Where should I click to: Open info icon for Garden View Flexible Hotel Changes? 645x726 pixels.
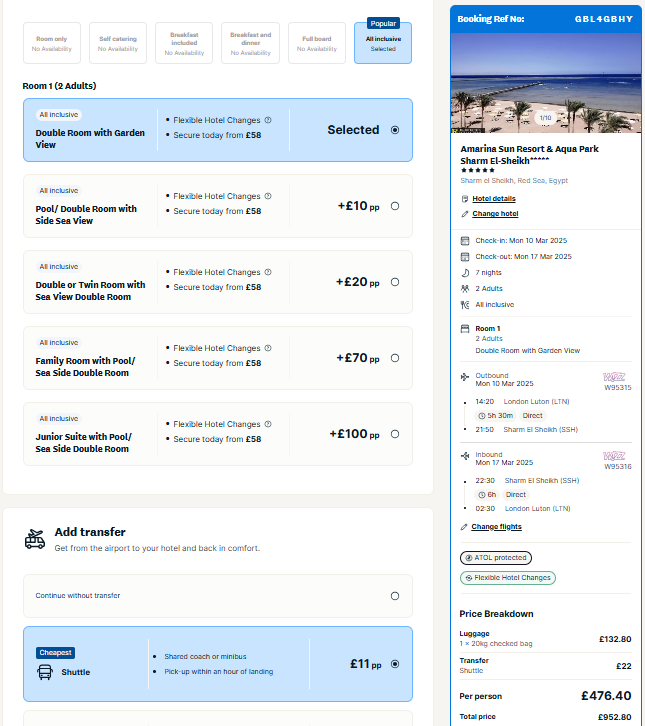click(268, 120)
